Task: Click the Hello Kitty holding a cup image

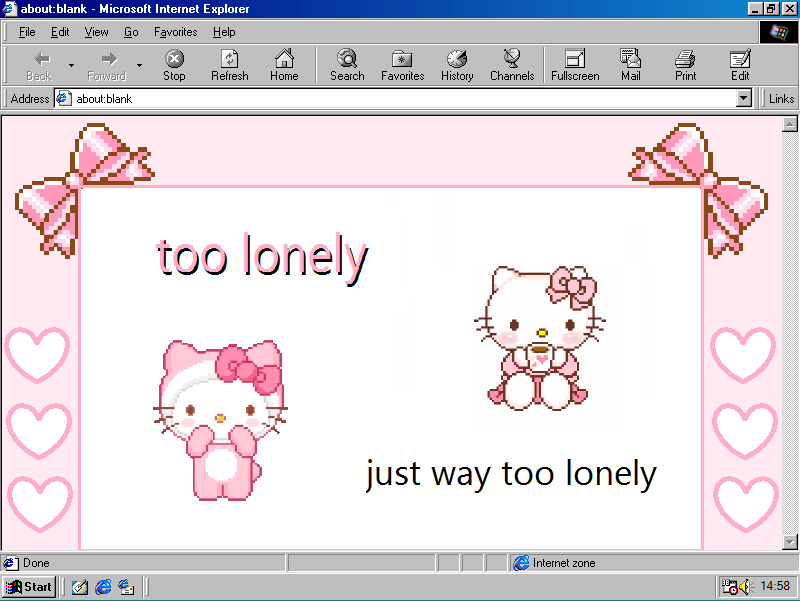Action: 539,338
